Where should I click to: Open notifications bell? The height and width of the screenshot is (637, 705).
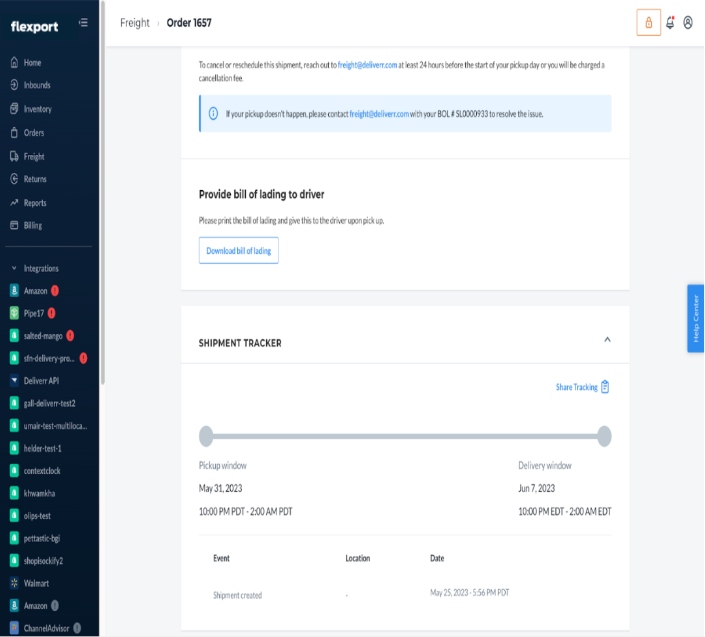[670, 22]
